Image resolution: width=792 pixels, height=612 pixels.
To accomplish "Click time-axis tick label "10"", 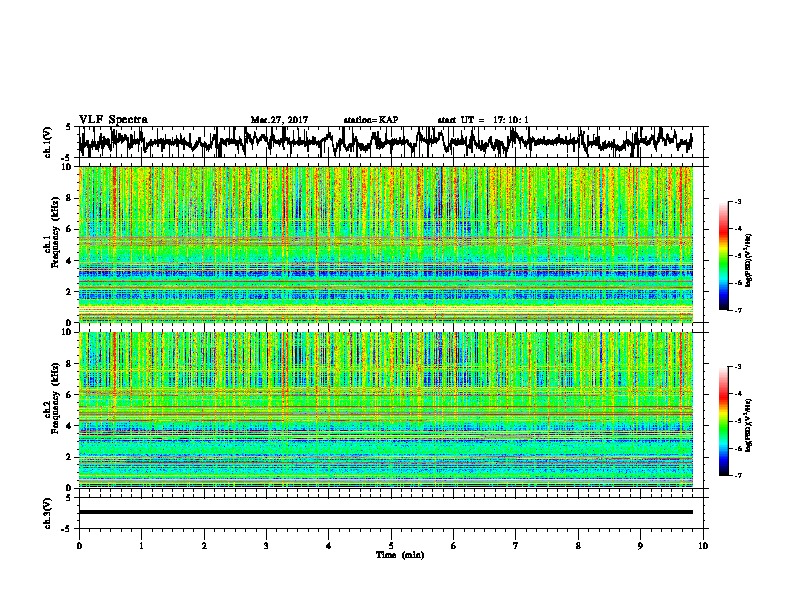I will (x=703, y=545).
